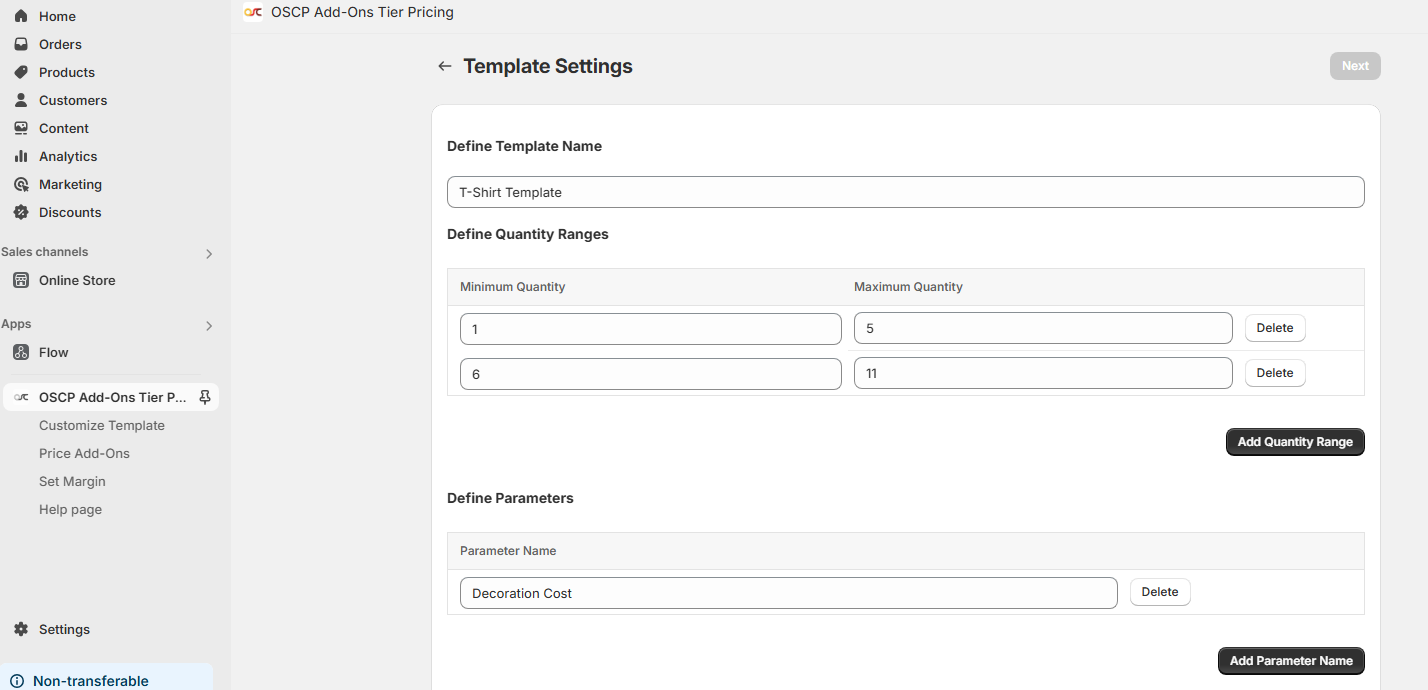Click the pin icon beside OSCP app
Image resolution: width=1428 pixels, height=690 pixels.
pos(205,397)
